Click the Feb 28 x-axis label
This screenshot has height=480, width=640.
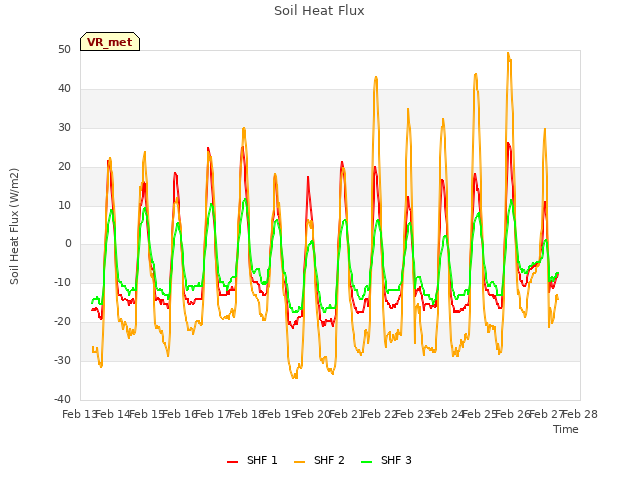580,414
